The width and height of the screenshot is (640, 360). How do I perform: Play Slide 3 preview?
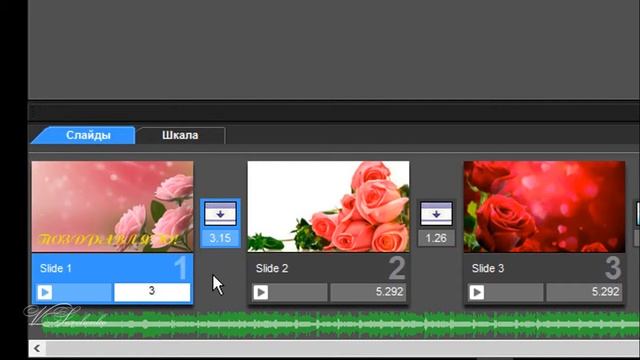coord(477,292)
